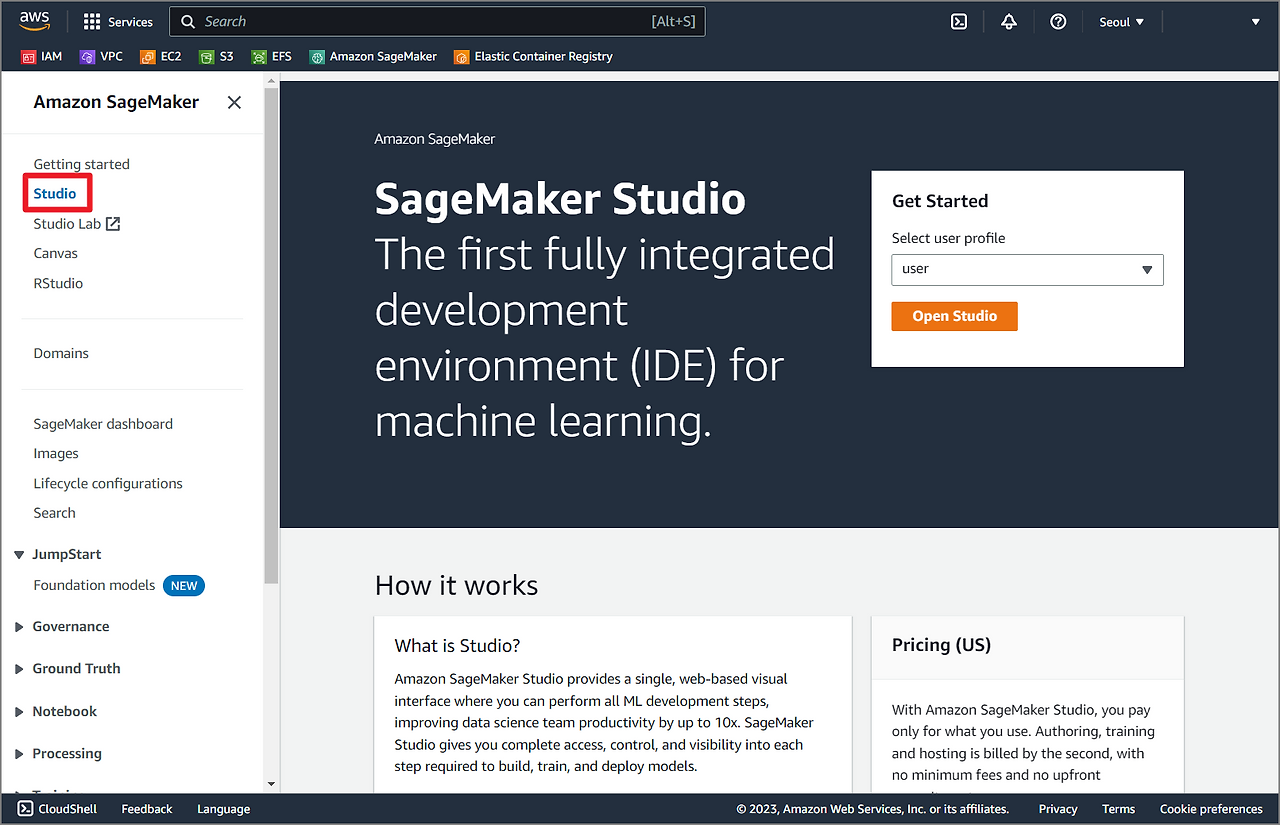Select Canvas in the sidebar

point(55,253)
